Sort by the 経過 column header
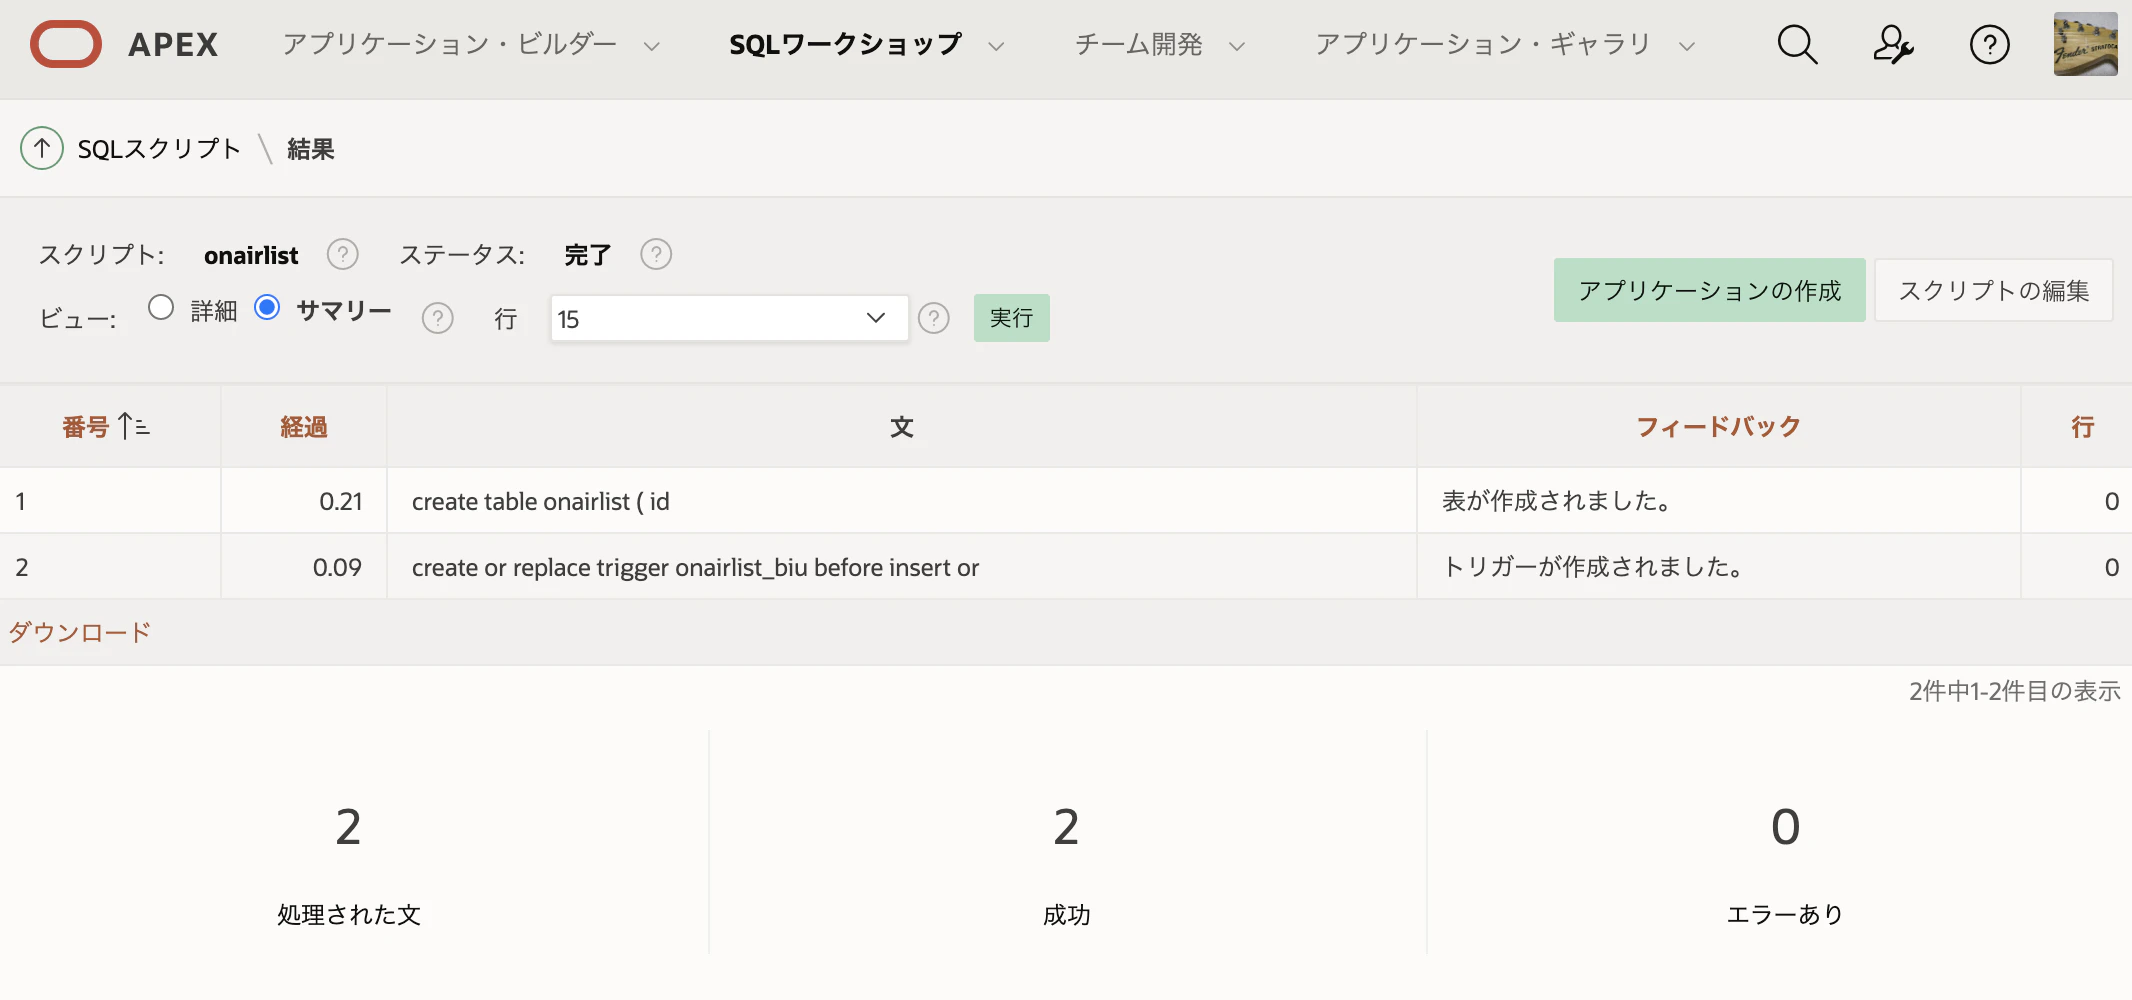Image resolution: width=2132 pixels, height=1000 pixels. click(303, 427)
